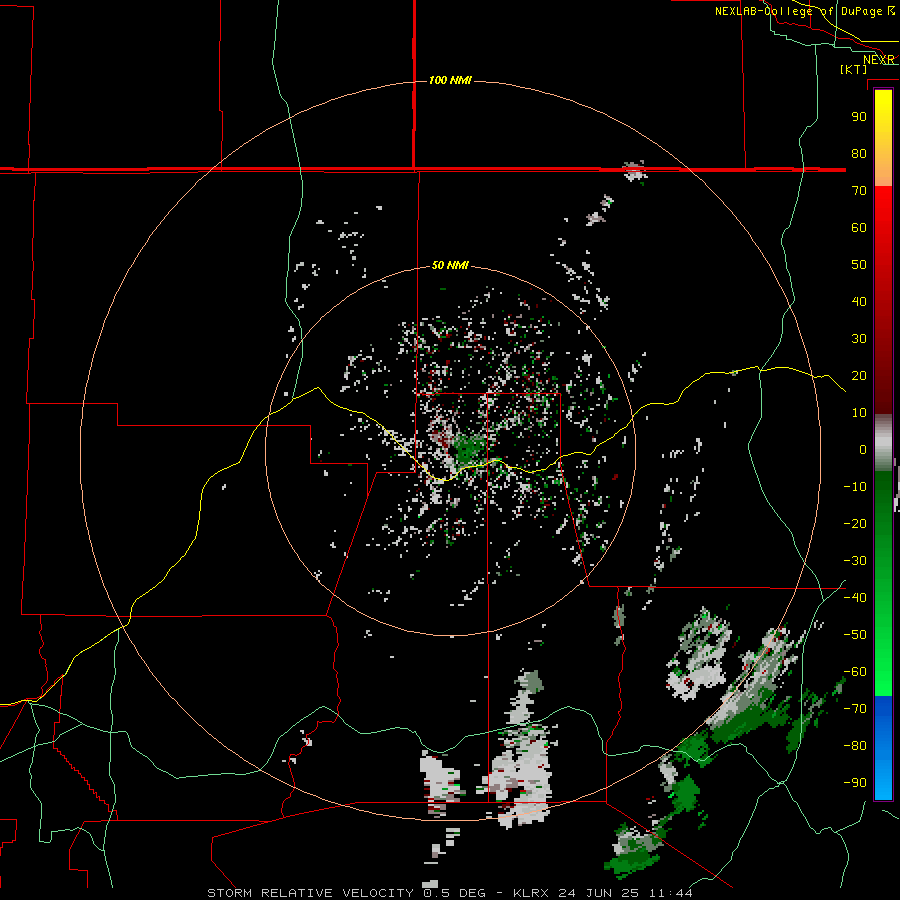Click the -60 scale label
The height and width of the screenshot is (900, 900).
855,672
